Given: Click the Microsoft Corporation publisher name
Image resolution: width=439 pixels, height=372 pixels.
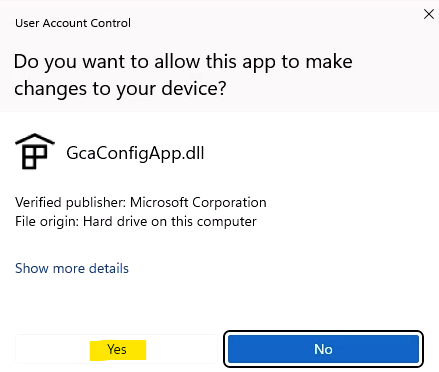Looking at the screenshot, I should pyautogui.click(x=198, y=203).
